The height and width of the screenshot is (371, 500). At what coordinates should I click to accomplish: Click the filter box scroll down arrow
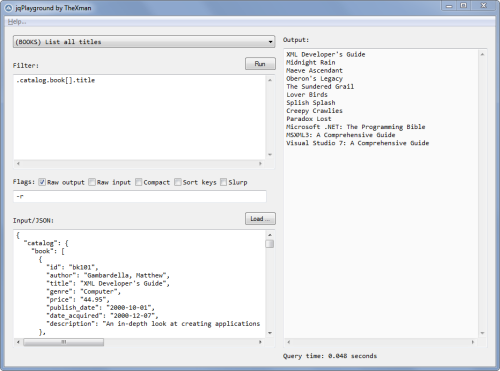coord(270,155)
